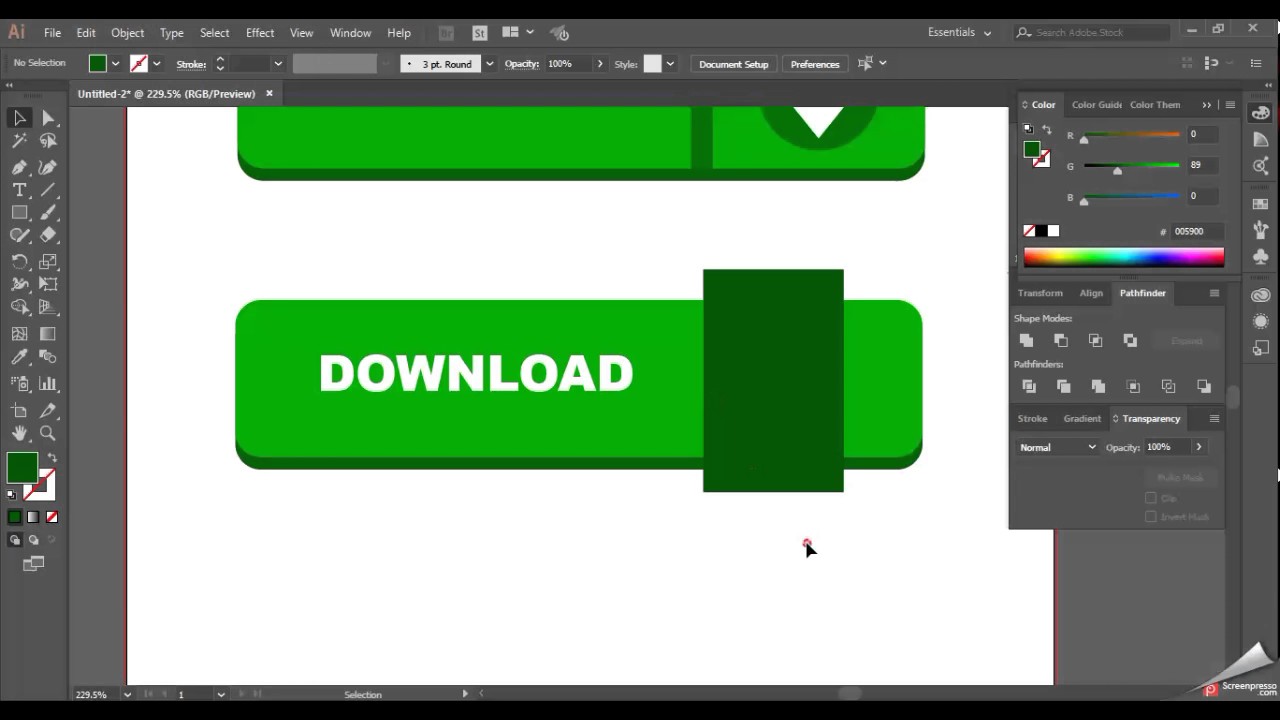
Task: Select the Rectangle tool
Action: coord(19,213)
